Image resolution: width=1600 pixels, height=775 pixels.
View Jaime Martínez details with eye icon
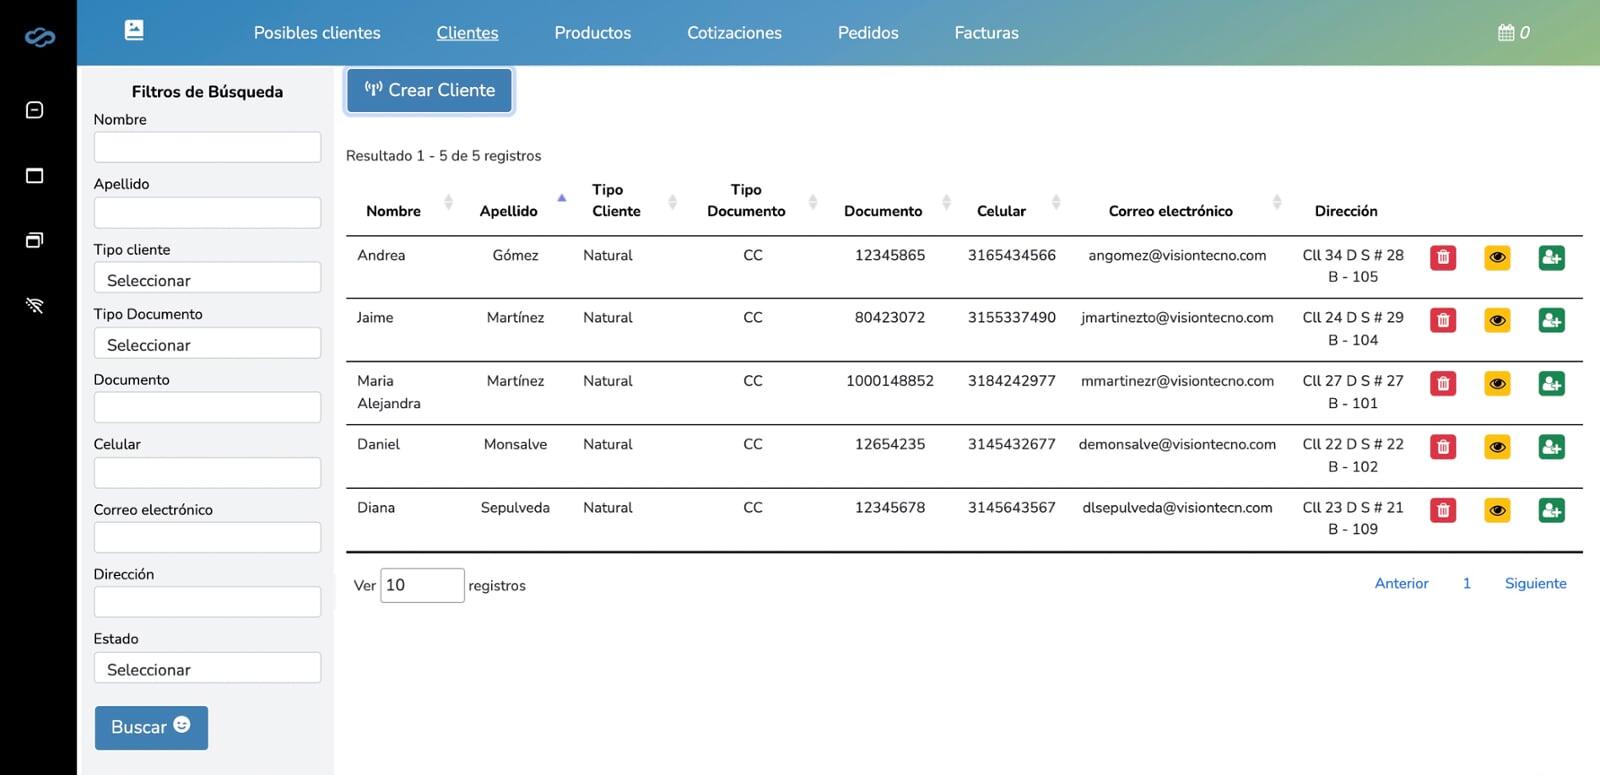tap(1497, 321)
